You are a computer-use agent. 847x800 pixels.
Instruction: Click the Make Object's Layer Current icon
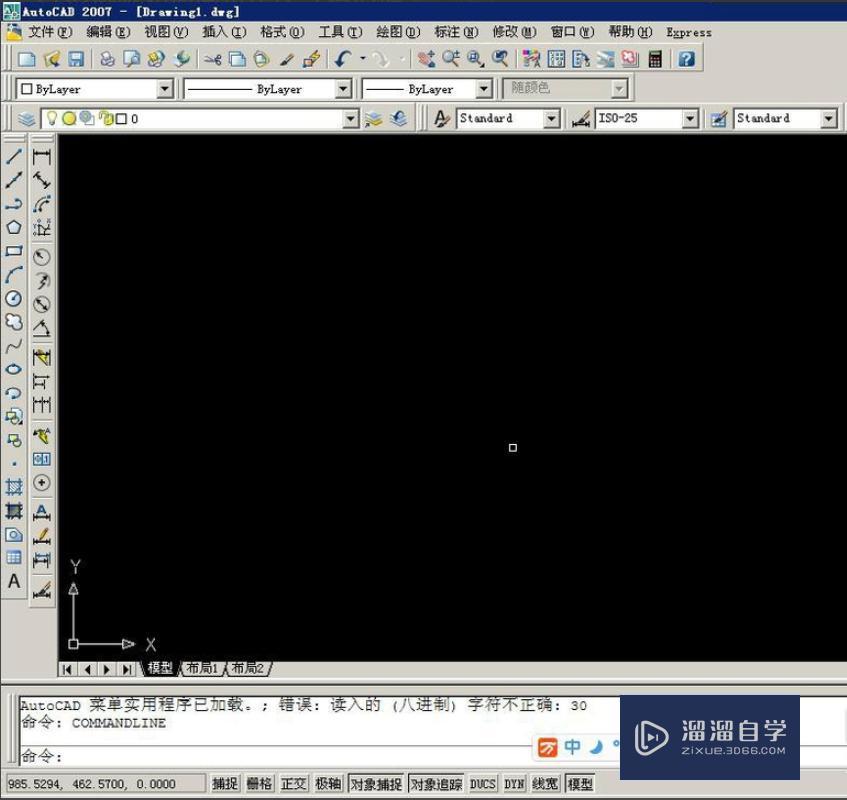tap(373, 118)
